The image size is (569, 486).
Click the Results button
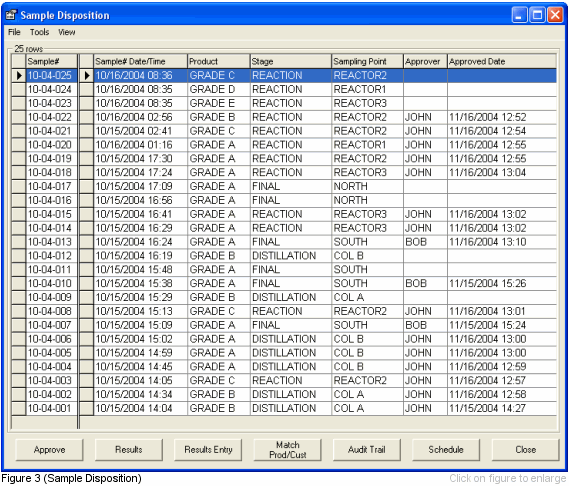(x=128, y=450)
